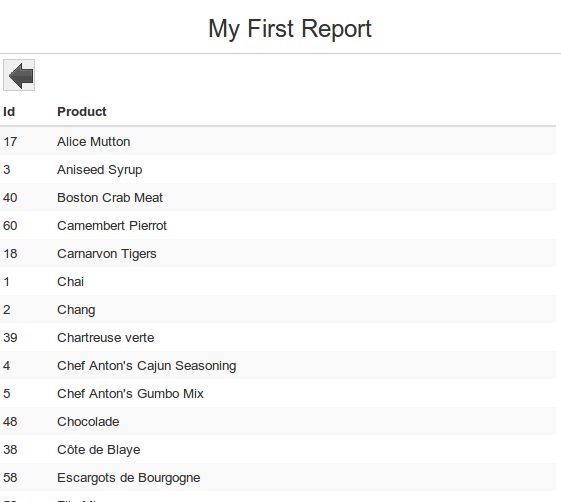Select the Alice Mutton row
561x502 pixels.
(x=278, y=141)
